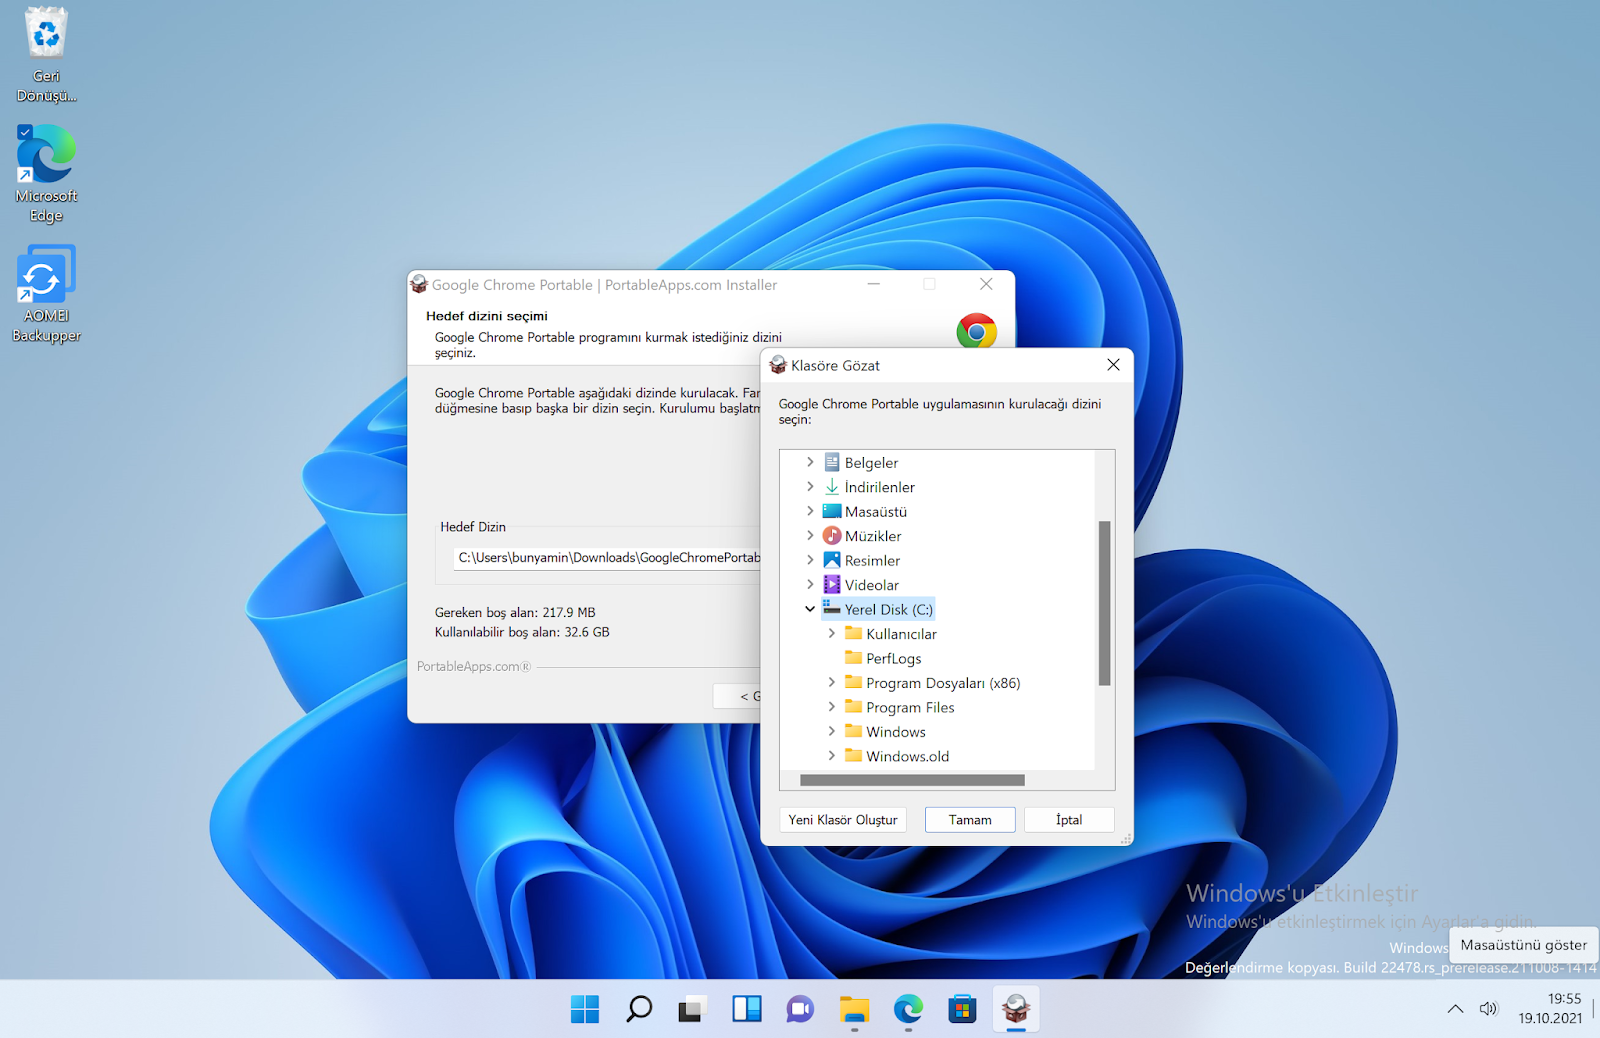Expand the Windows folder node
1600x1038 pixels.
point(831,731)
